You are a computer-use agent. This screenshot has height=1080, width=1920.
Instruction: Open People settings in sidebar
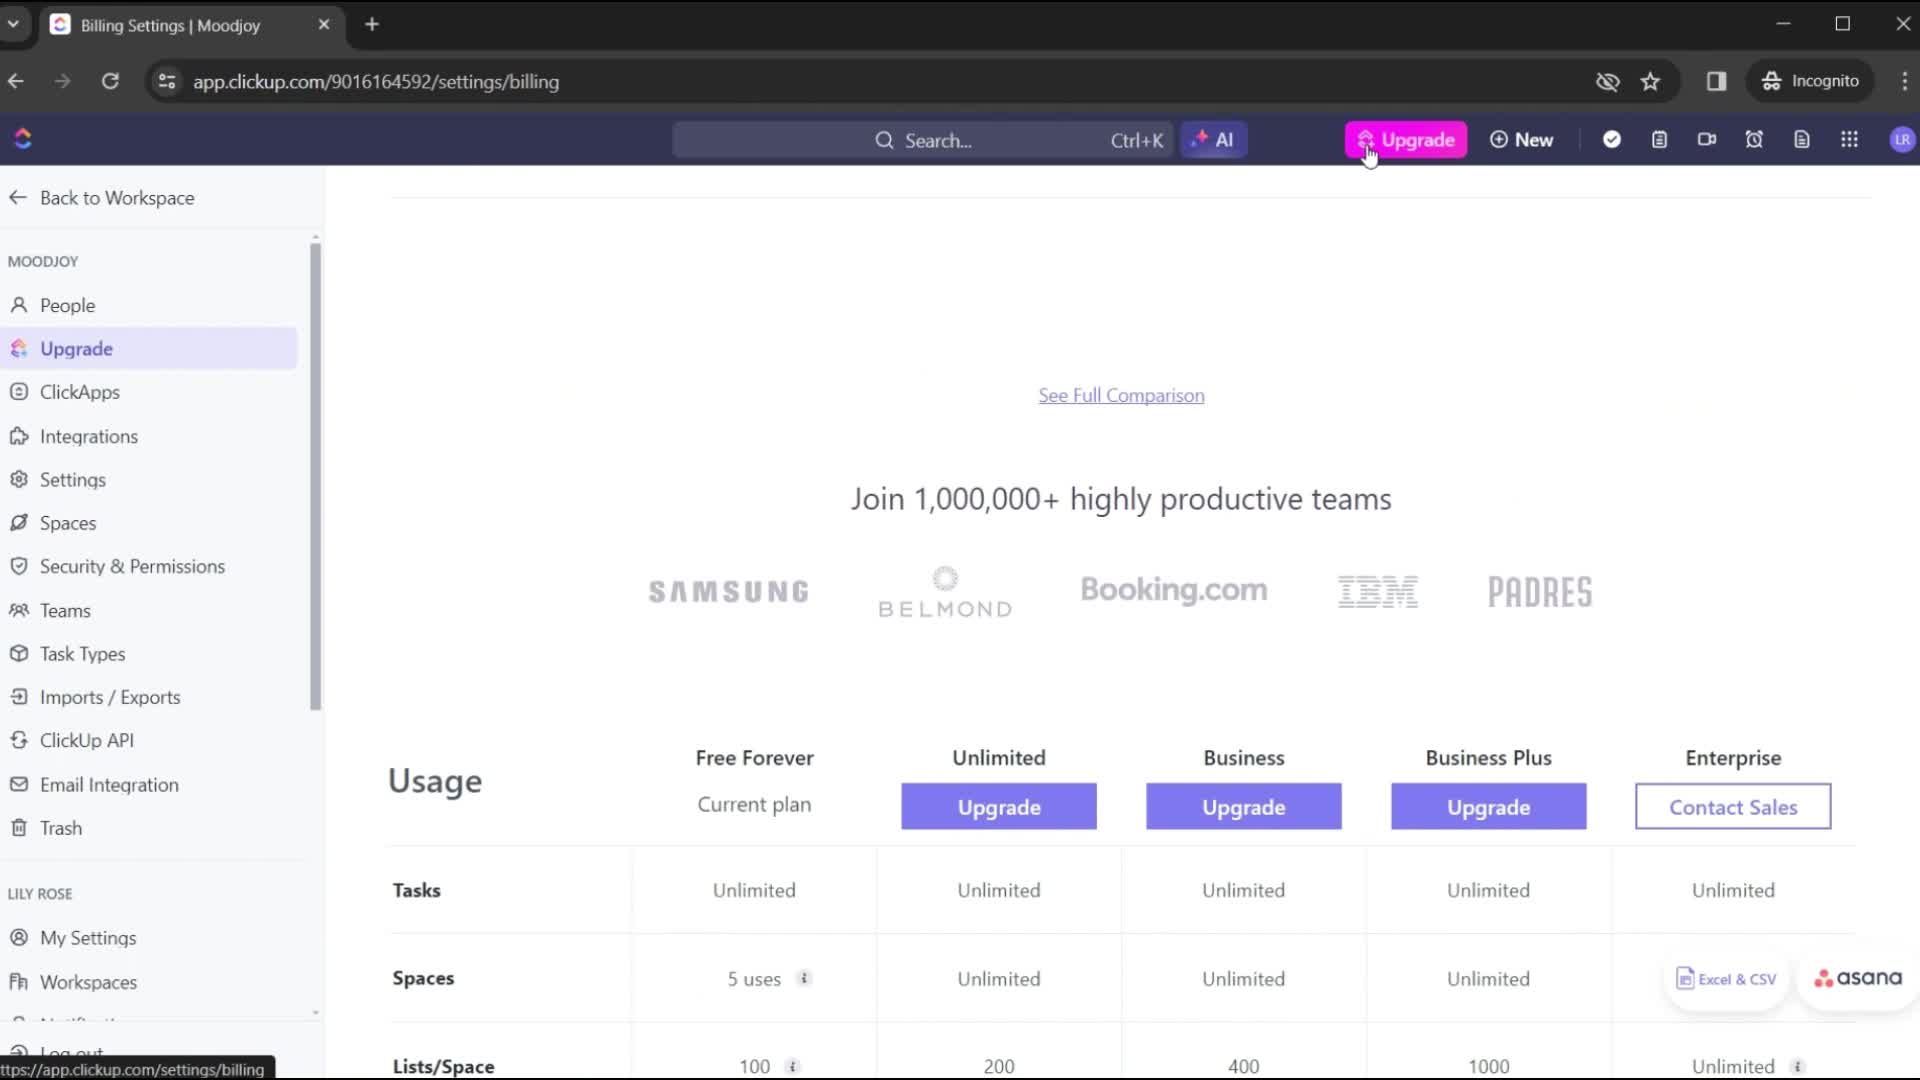[x=67, y=305]
